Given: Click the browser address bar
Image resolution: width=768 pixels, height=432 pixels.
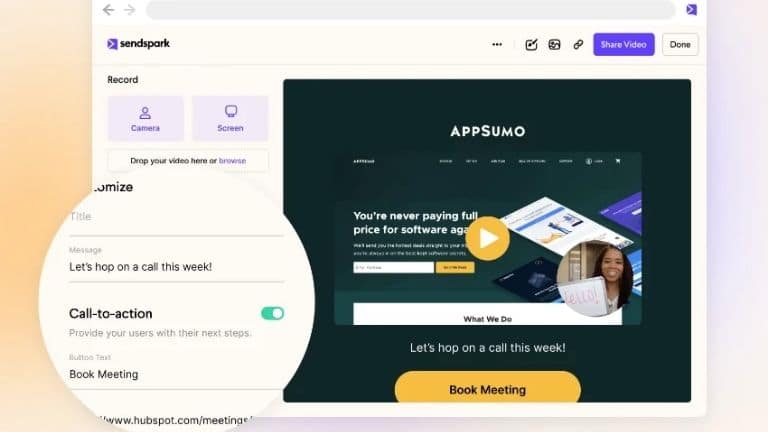Looking at the screenshot, I should click(410, 9).
